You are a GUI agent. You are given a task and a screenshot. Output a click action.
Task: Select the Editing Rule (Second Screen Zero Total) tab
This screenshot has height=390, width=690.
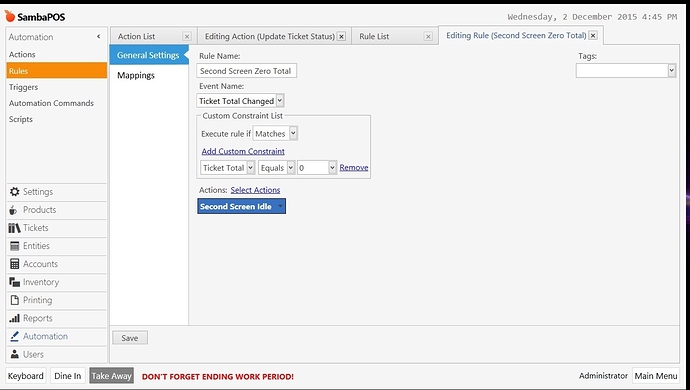click(x=516, y=36)
